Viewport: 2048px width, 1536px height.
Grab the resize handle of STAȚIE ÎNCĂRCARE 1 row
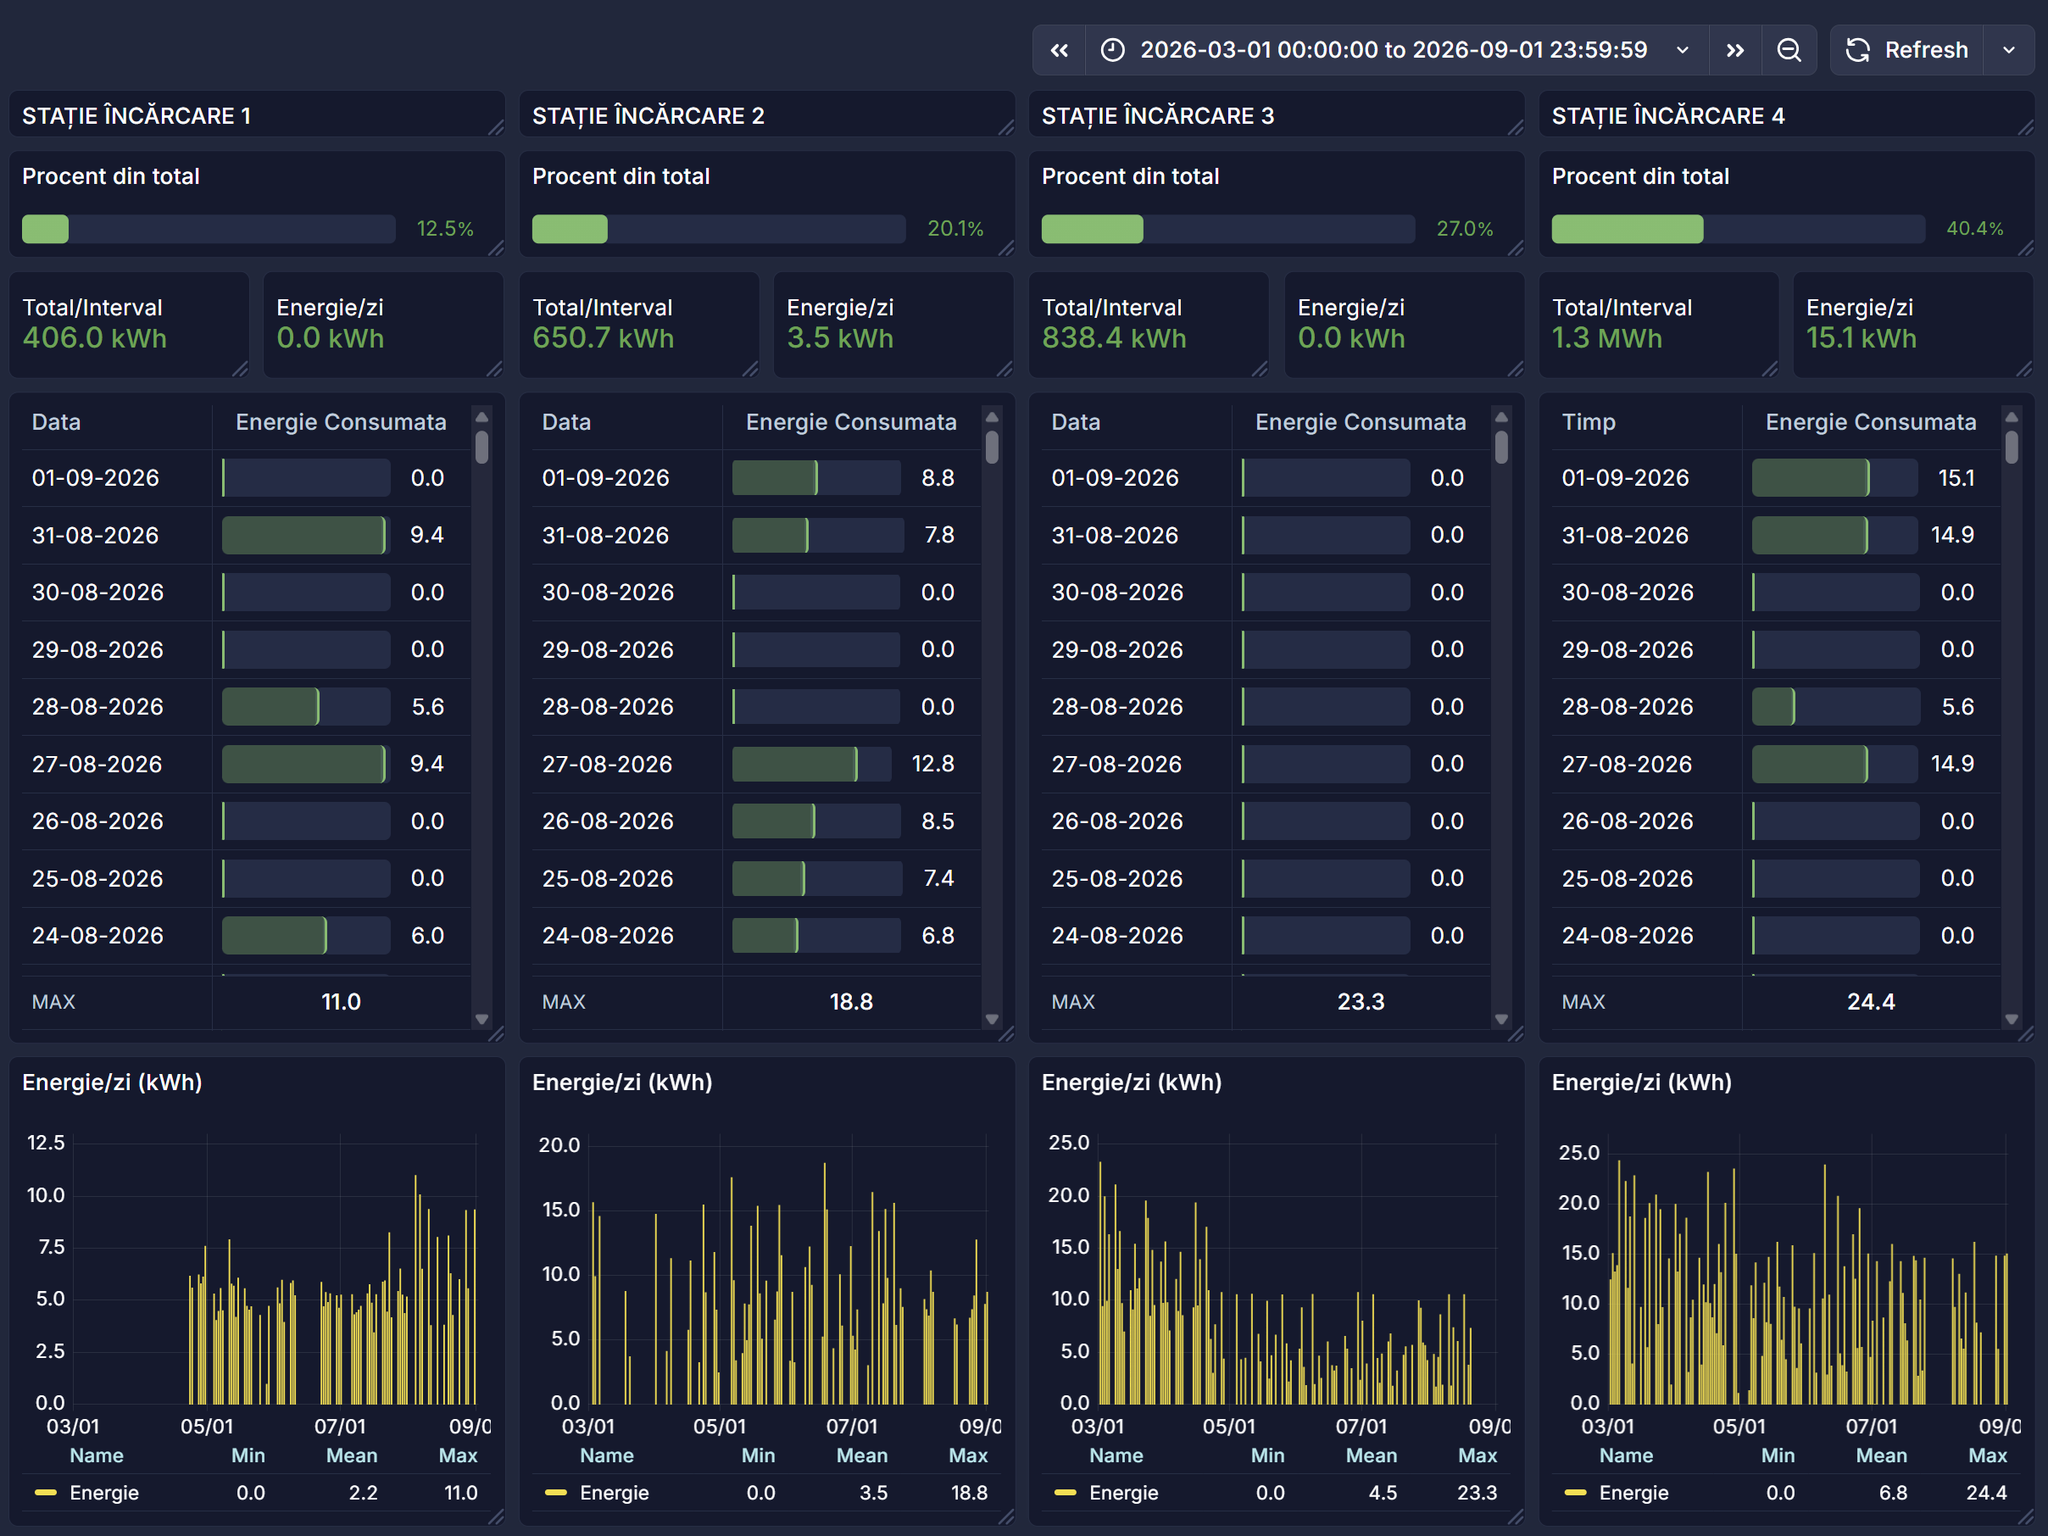point(496,127)
